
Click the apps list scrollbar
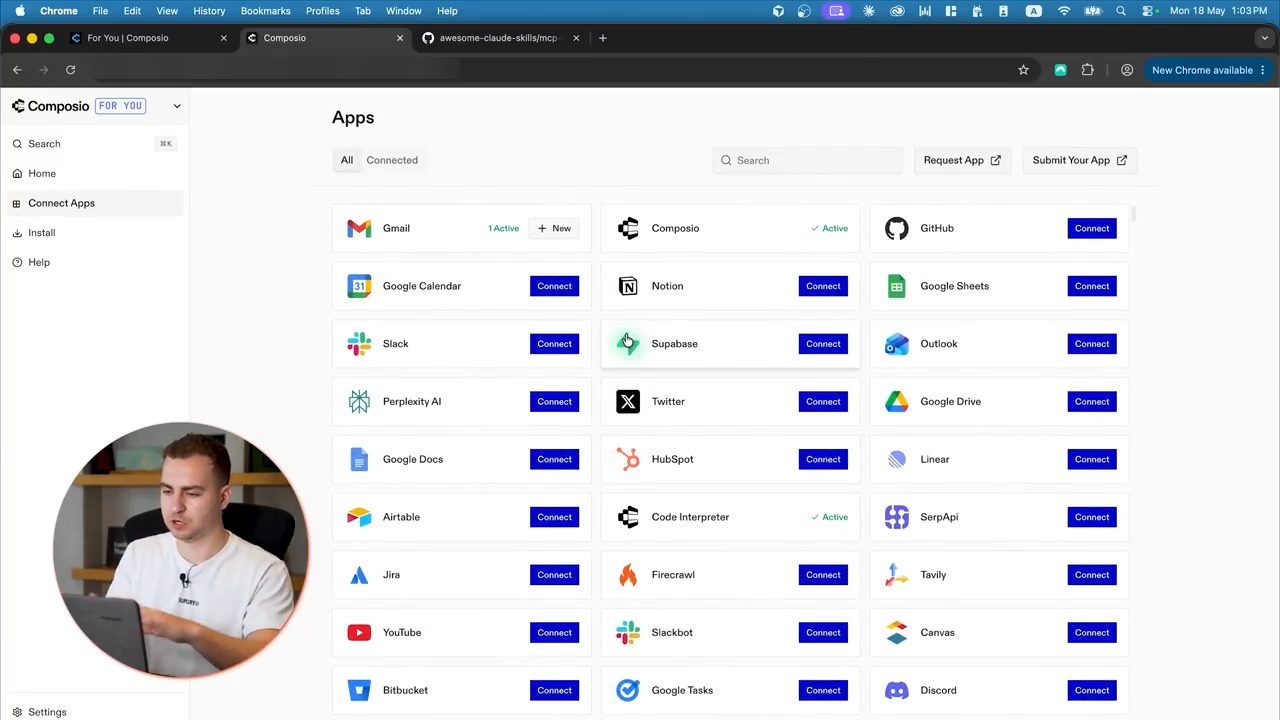1133,215
